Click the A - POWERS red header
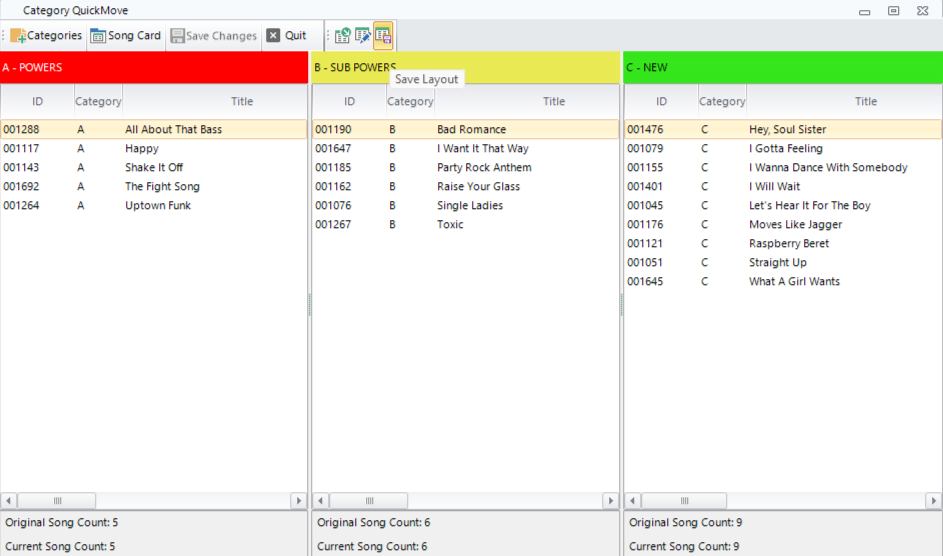 tap(154, 68)
